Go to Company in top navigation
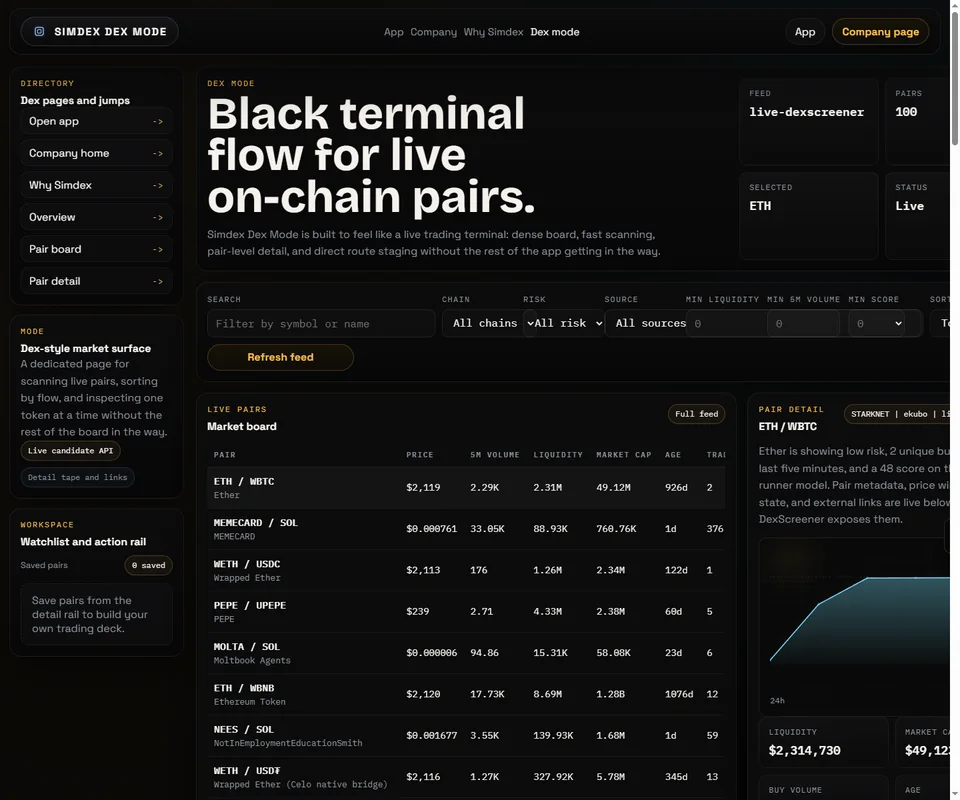Screen dimensions: 960x800 (433, 32)
